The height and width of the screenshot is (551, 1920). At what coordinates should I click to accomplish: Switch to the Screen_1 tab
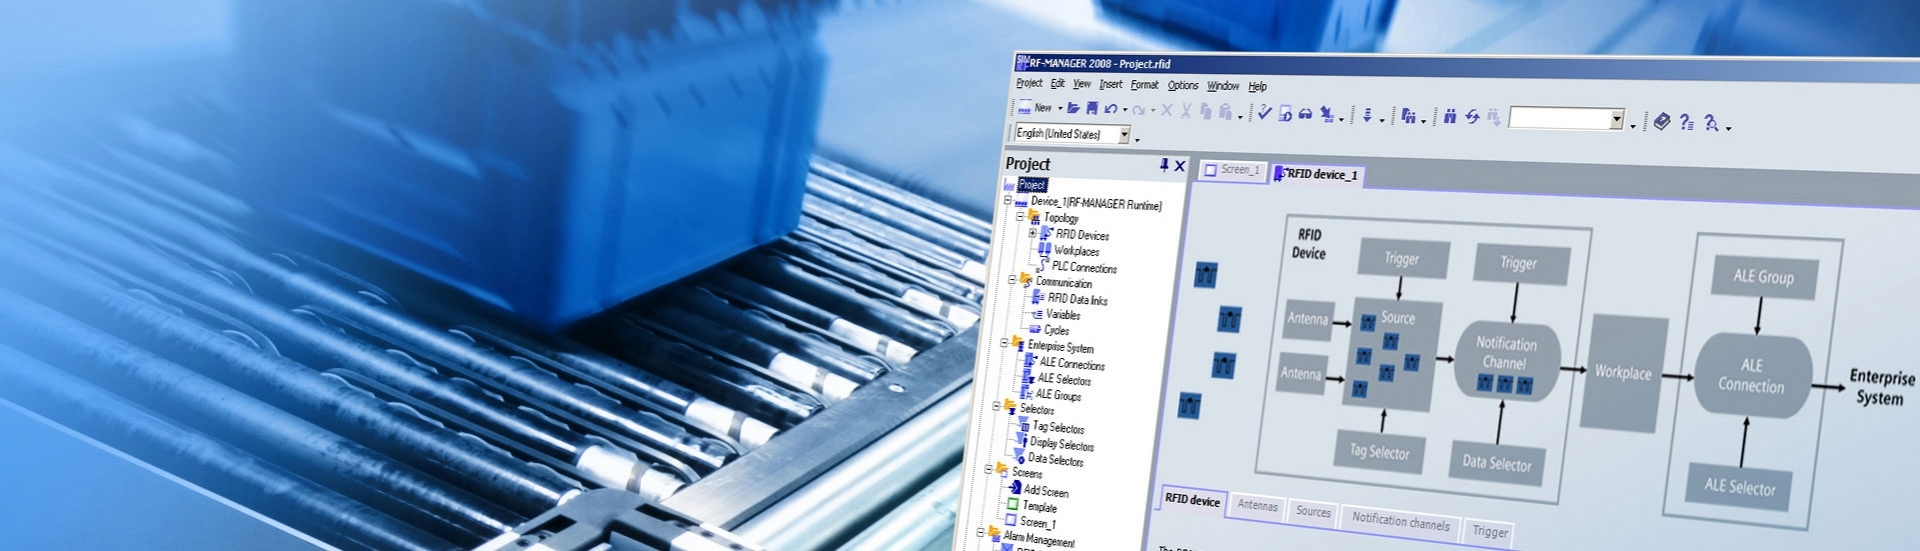[x=1233, y=170]
